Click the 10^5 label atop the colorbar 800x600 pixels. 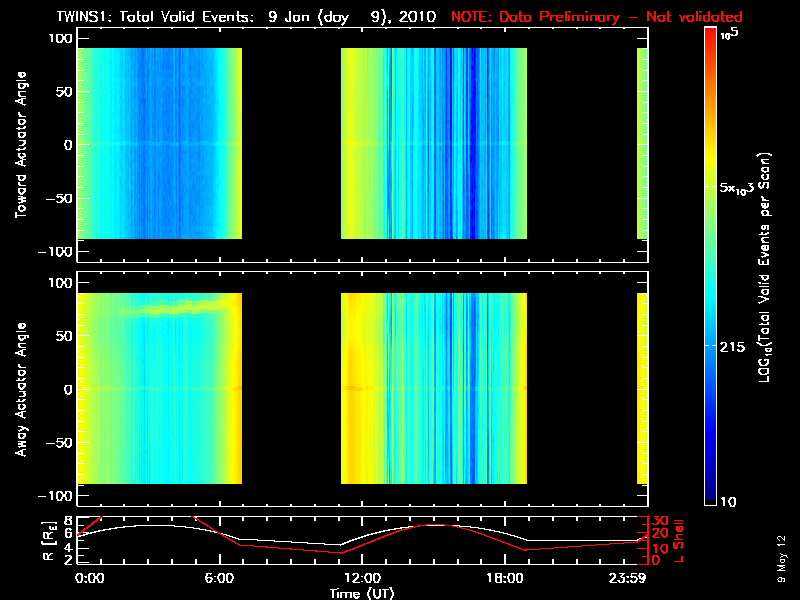[730, 34]
